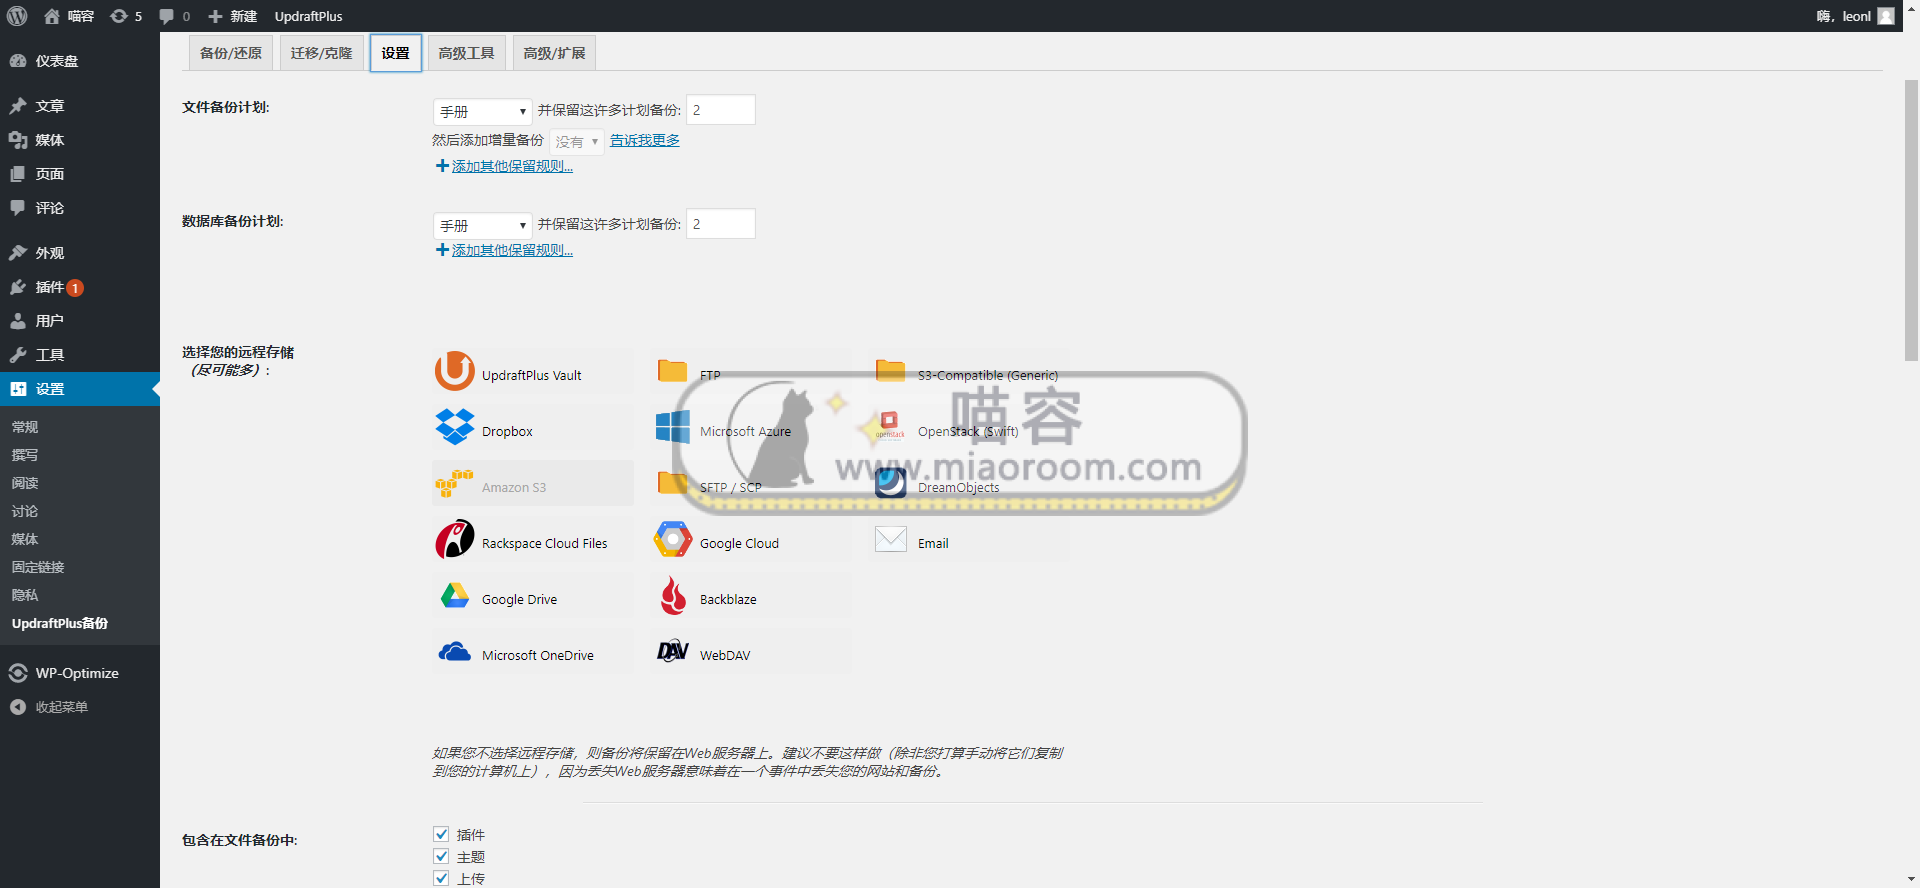Open updates indicator in admin bar
This screenshot has height=888, width=1920.
(x=126, y=16)
